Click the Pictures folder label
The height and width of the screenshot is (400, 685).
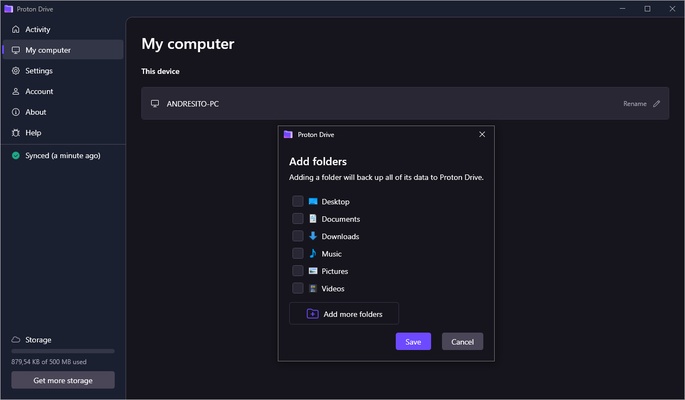335,271
